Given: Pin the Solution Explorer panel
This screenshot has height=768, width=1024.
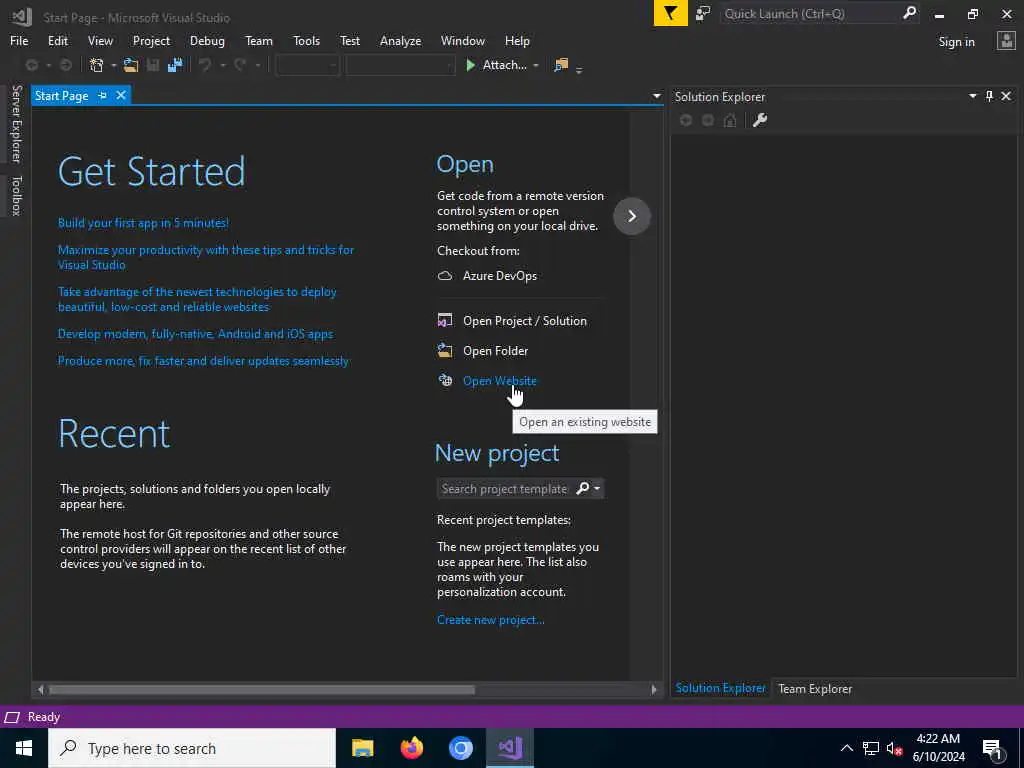Looking at the screenshot, I should 989,96.
